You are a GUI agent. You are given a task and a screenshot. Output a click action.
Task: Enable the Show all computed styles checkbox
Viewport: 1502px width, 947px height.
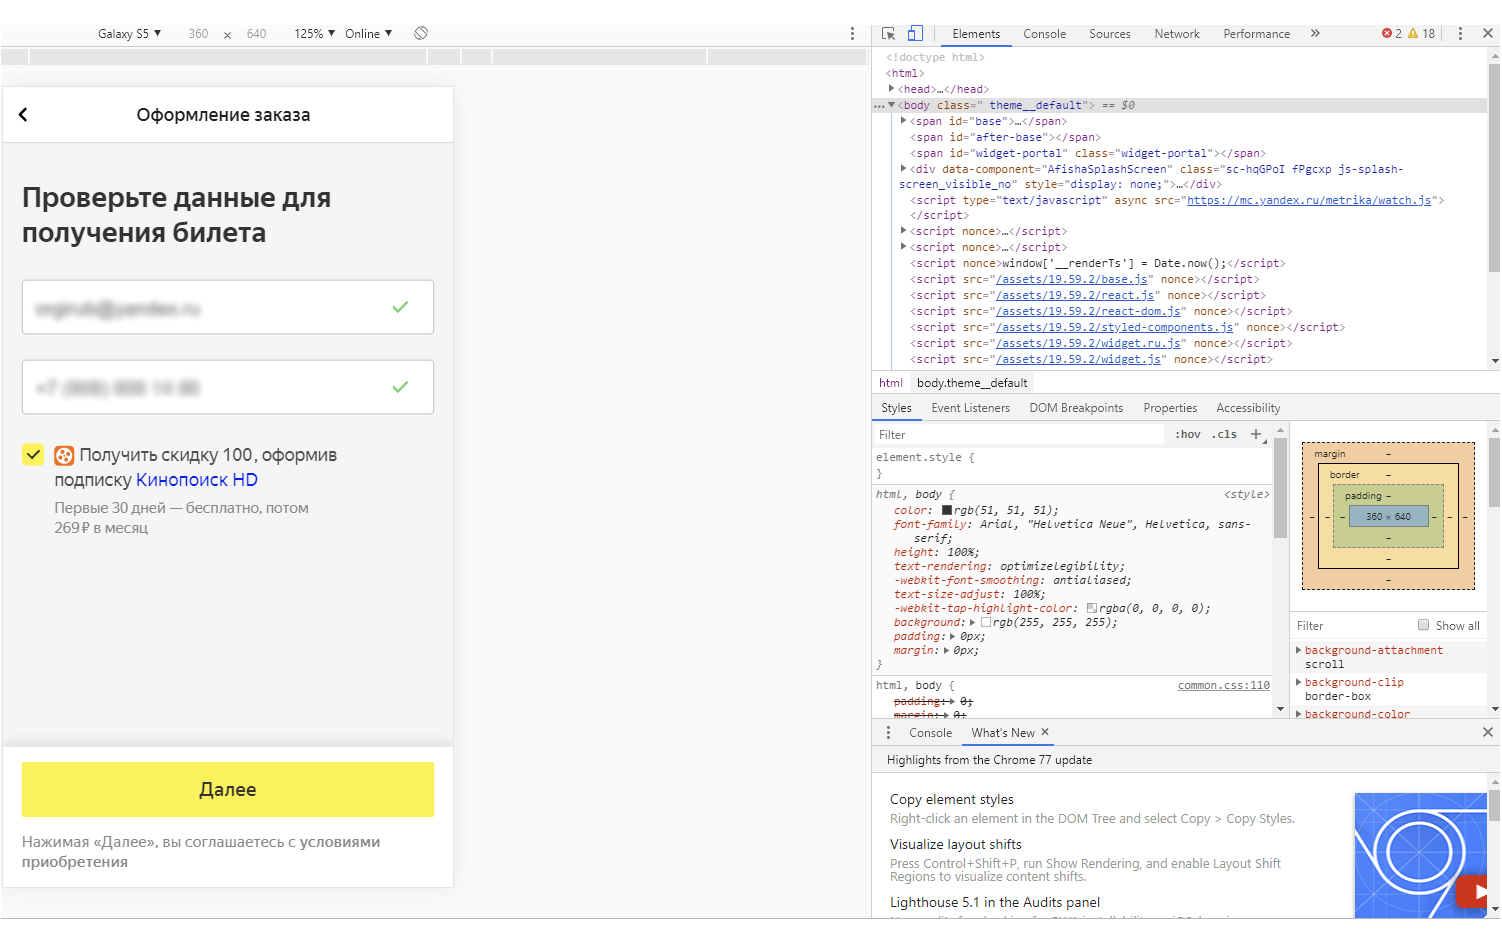pos(1423,625)
